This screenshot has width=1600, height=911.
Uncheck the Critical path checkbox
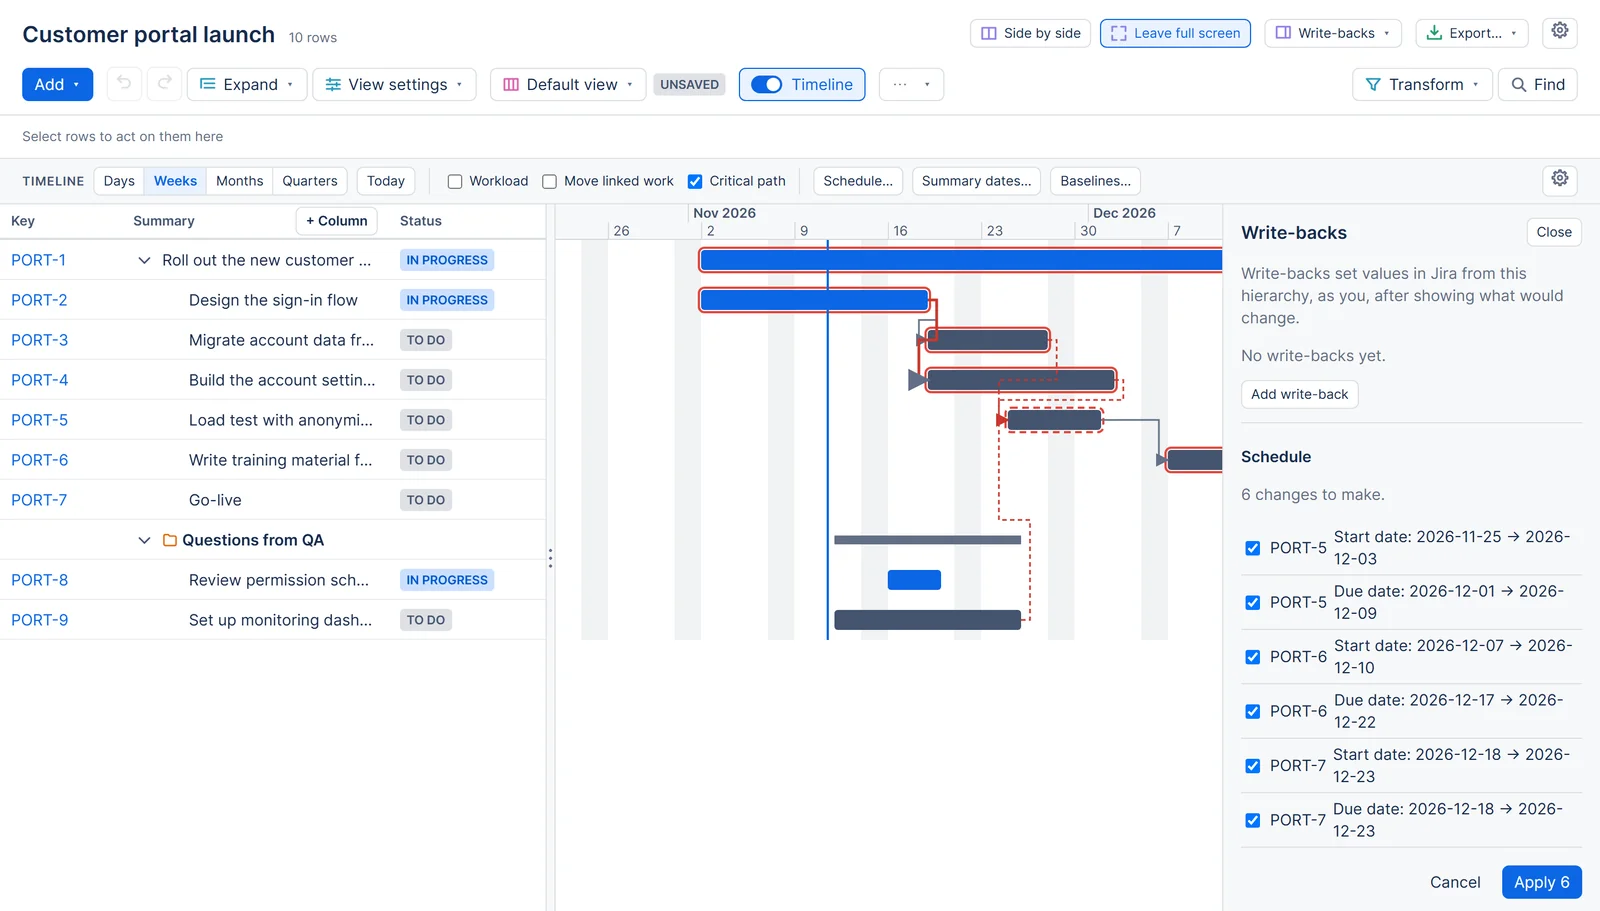coord(695,181)
